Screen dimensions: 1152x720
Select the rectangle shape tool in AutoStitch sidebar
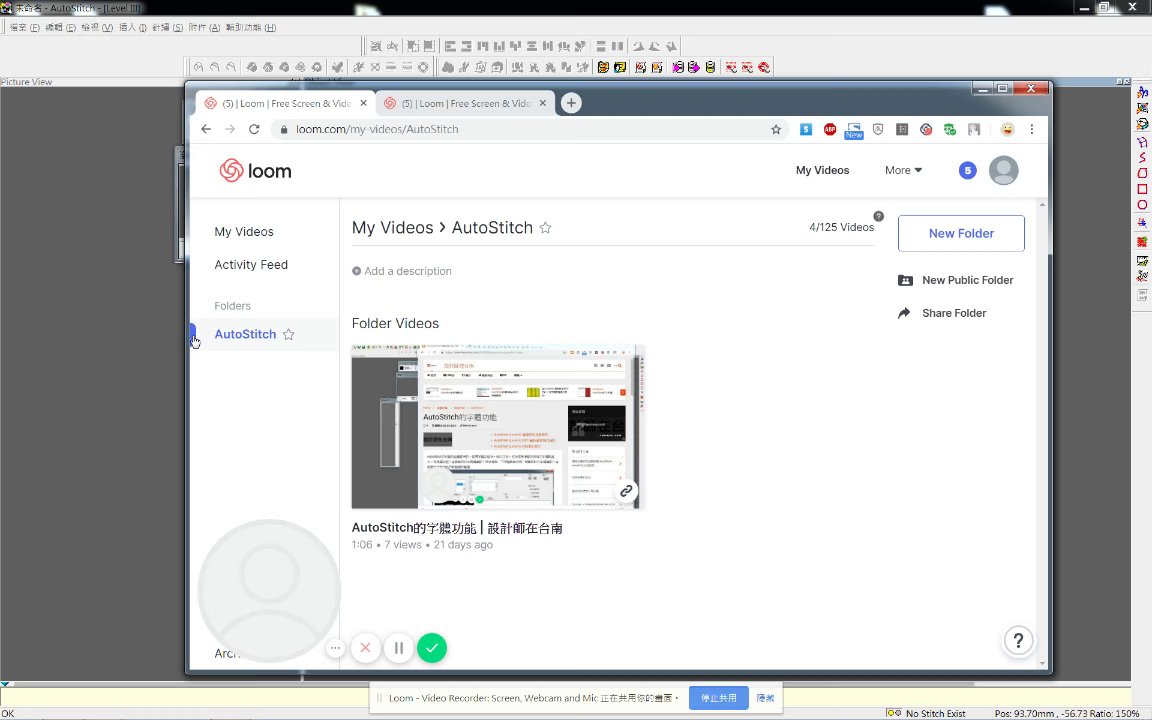(1142, 190)
